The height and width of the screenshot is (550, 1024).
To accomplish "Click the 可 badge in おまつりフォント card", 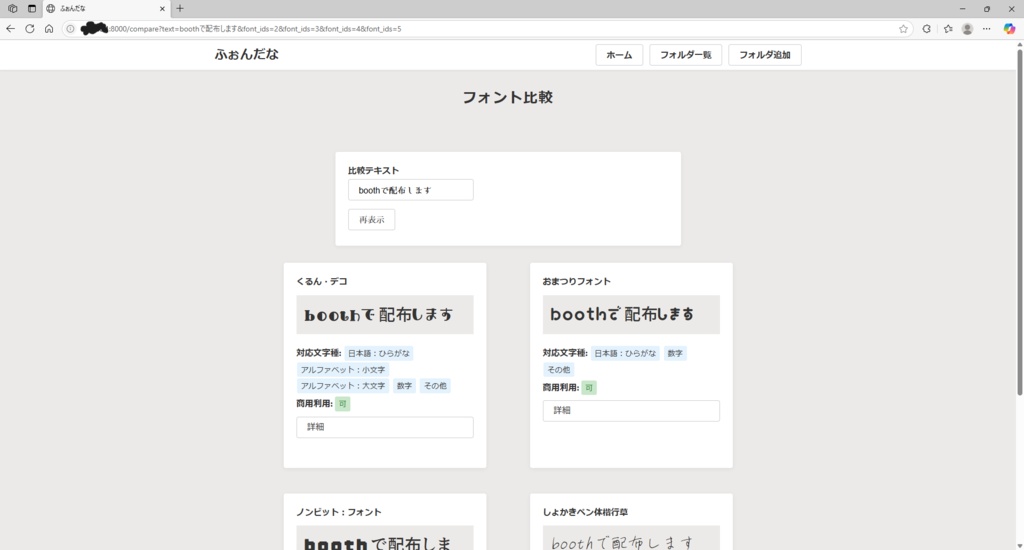I will pyautogui.click(x=588, y=388).
